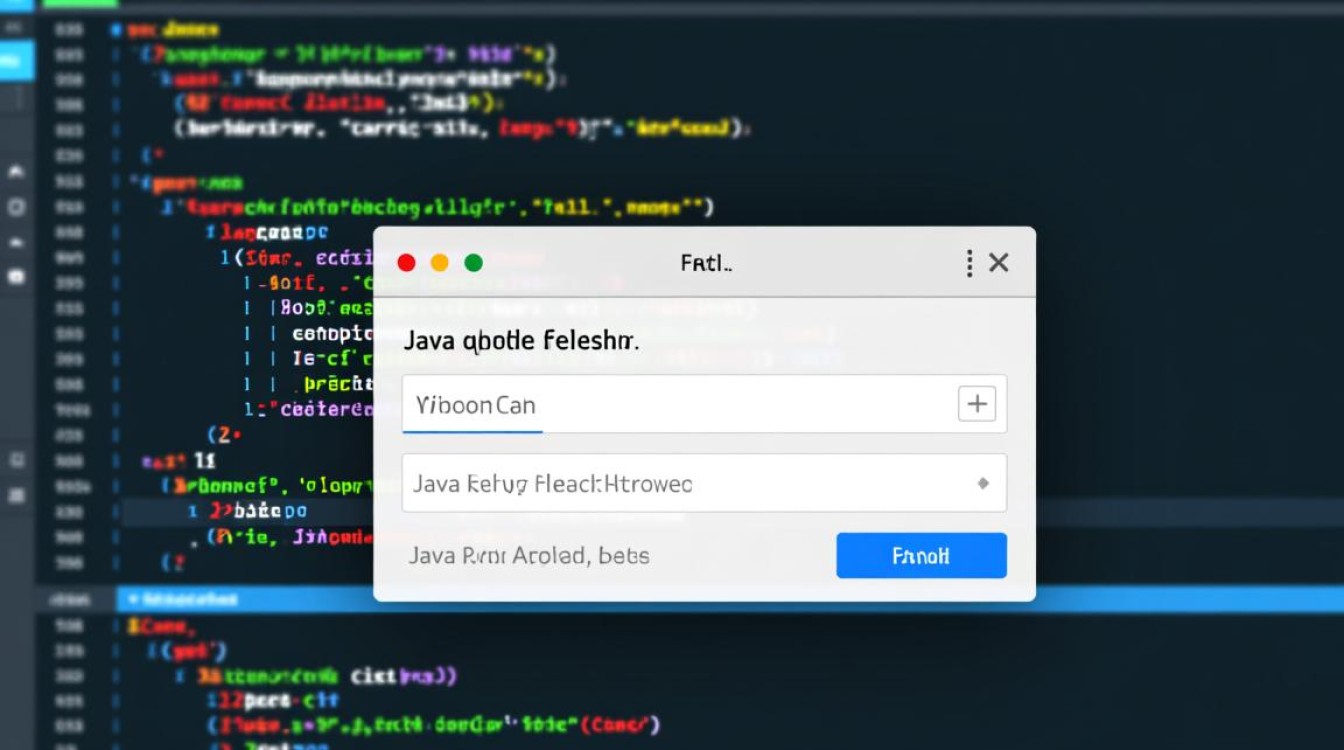Click the circular outline icon in left sidebar

click(16, 208)
